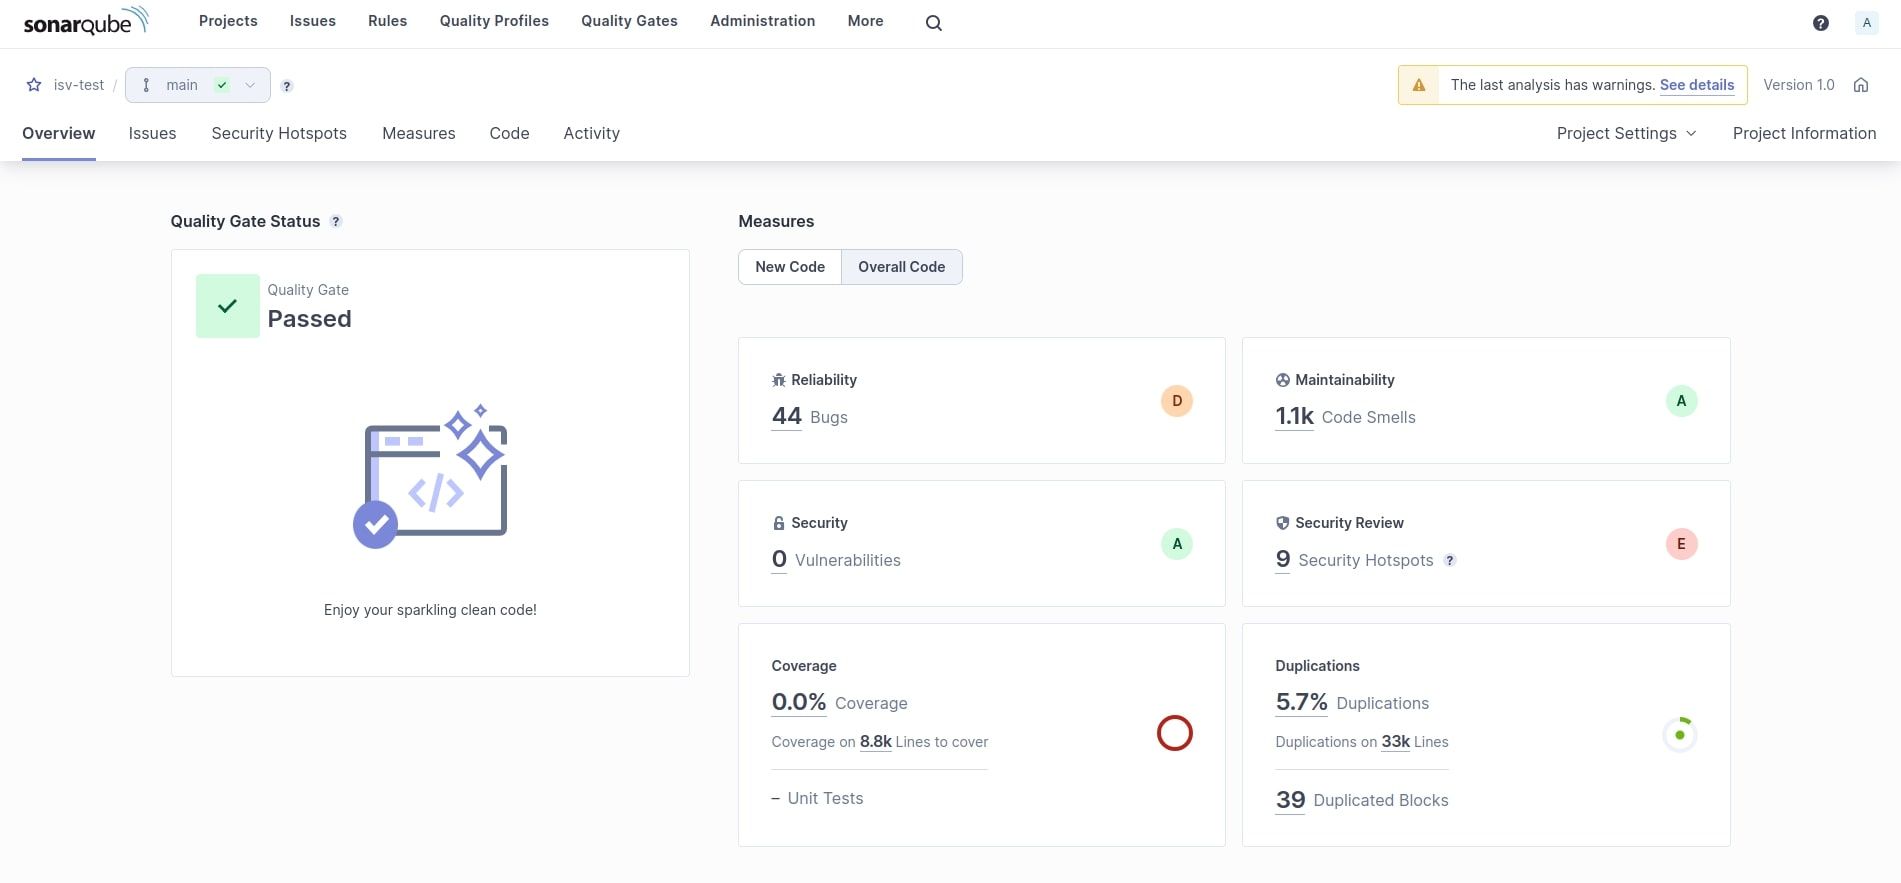Open the search magnifier icon
The image size is (1901, 883).
tap(933, 23)
